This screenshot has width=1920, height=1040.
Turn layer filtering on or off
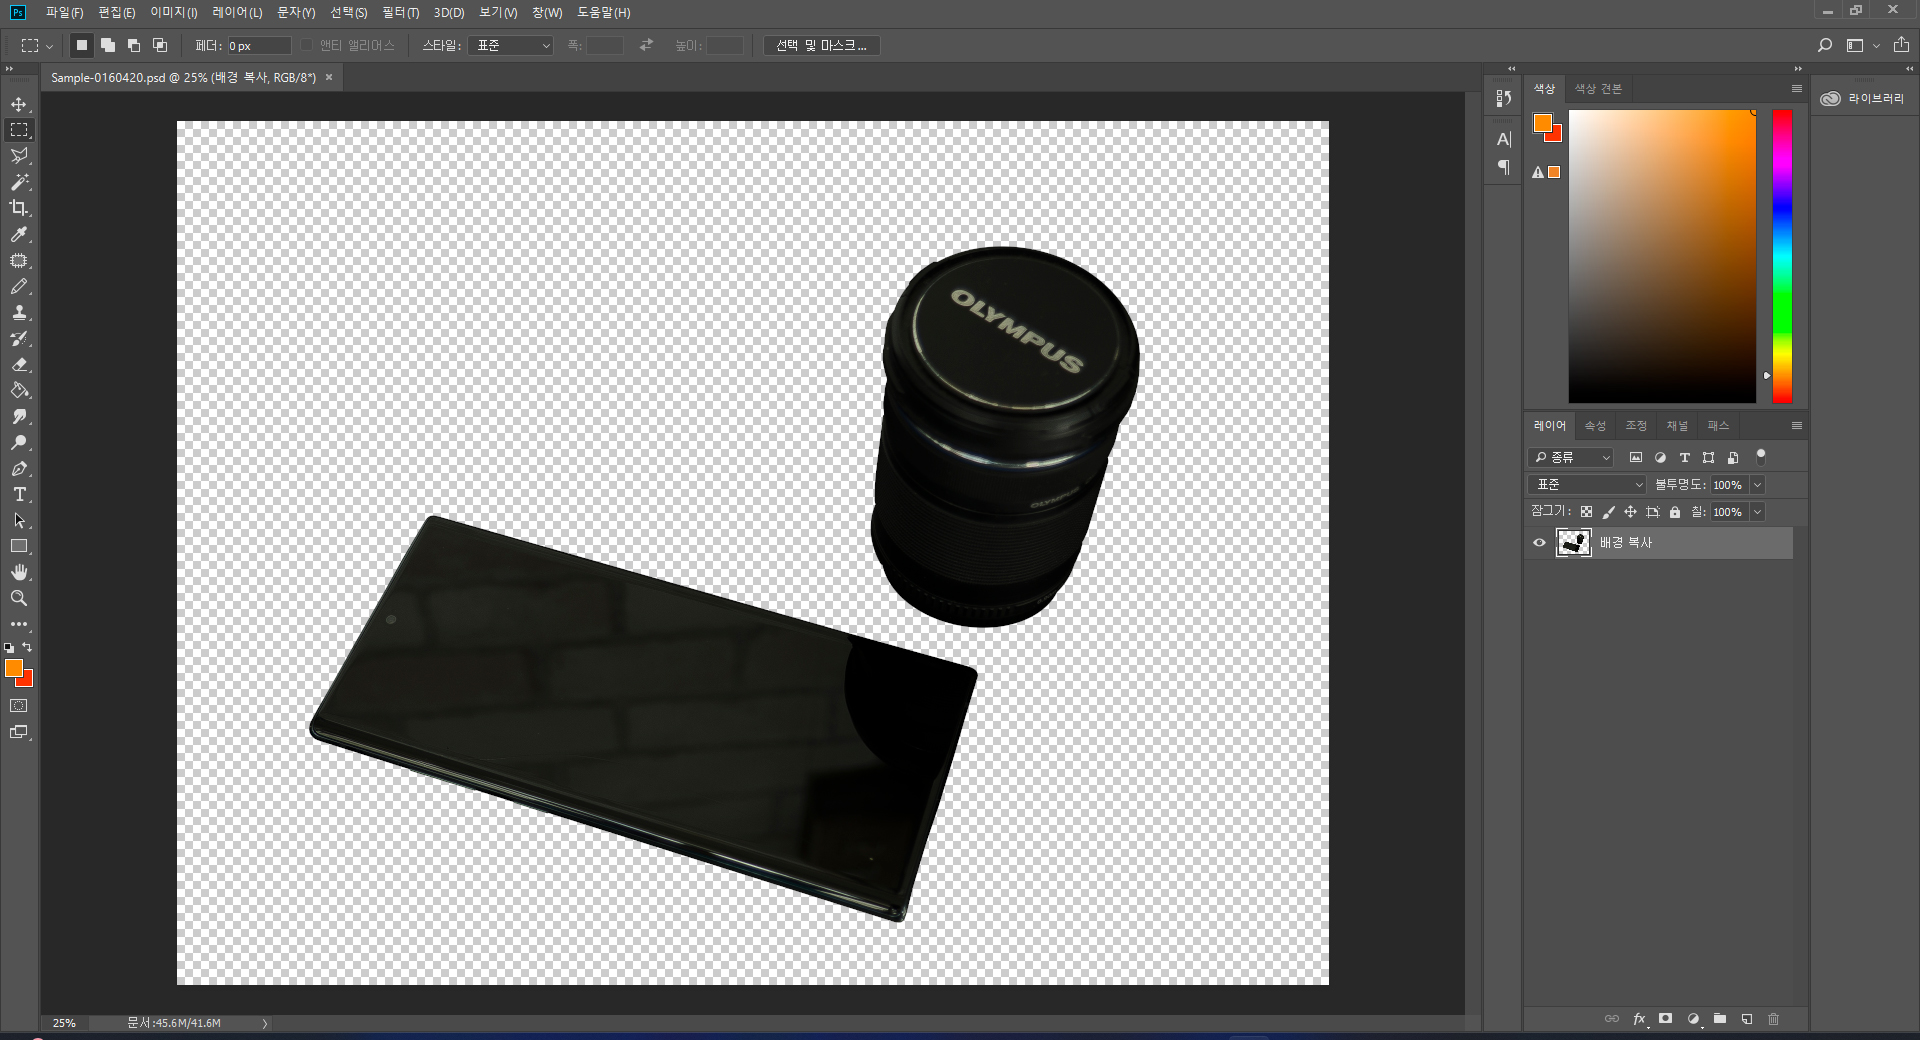point(1761,457)
